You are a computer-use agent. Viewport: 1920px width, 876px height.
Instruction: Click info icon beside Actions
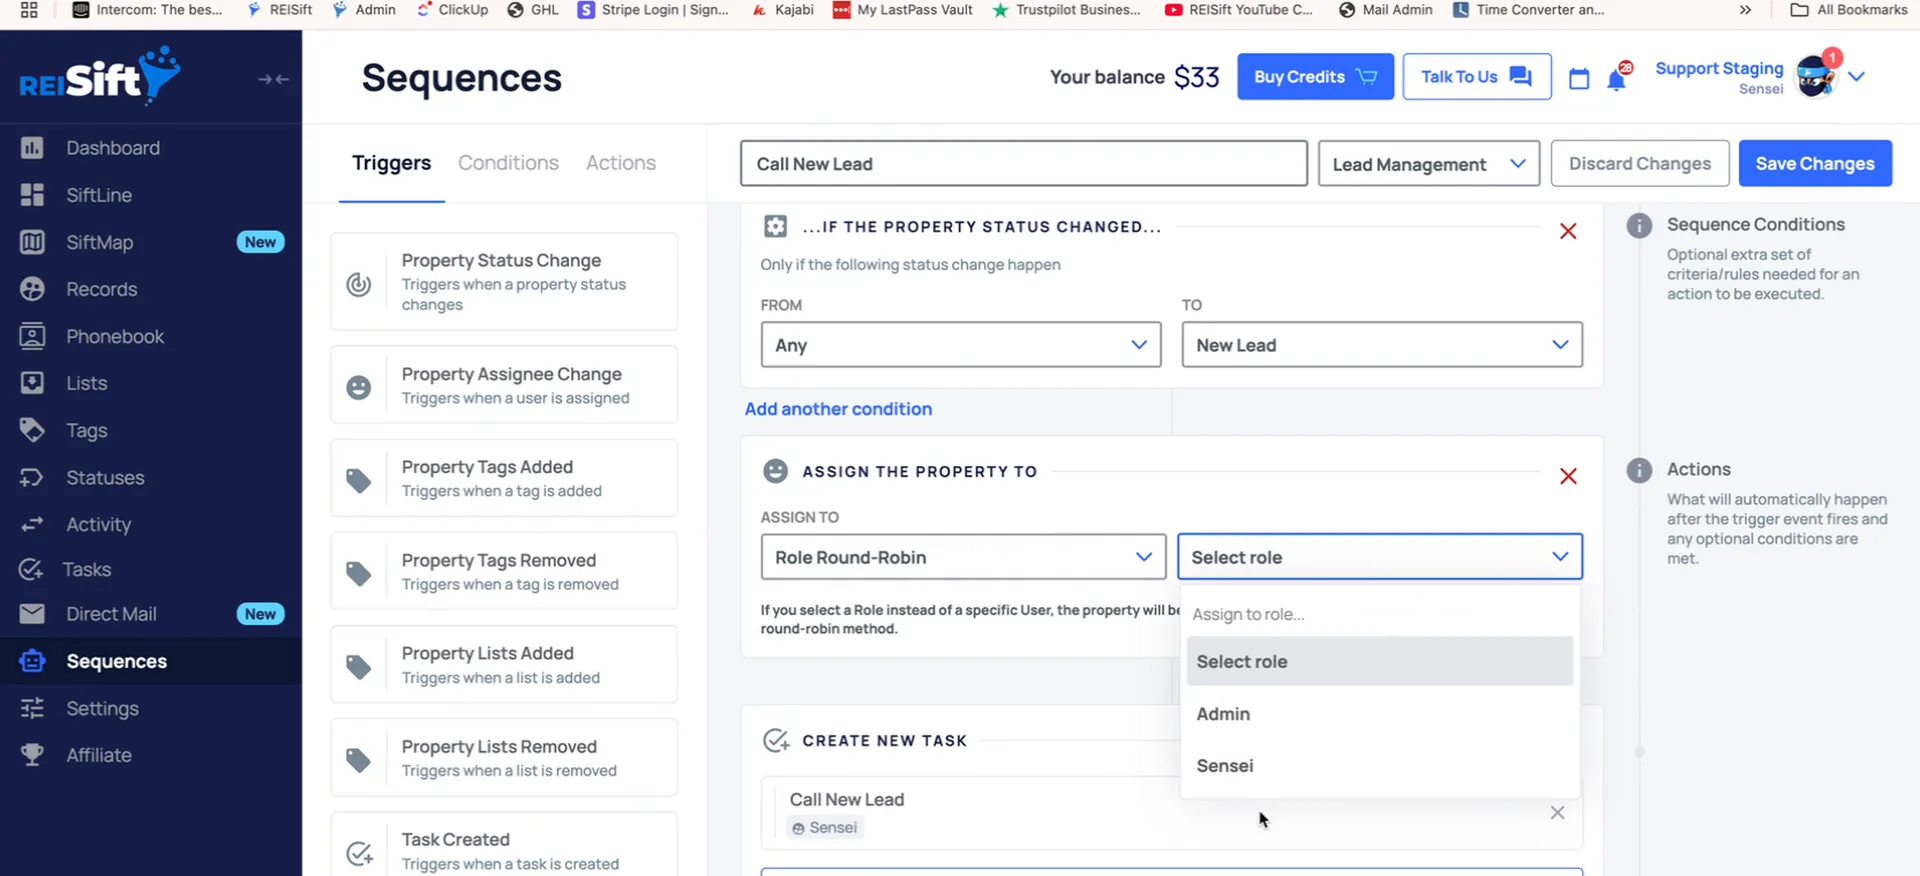[x=1639, y=470]
